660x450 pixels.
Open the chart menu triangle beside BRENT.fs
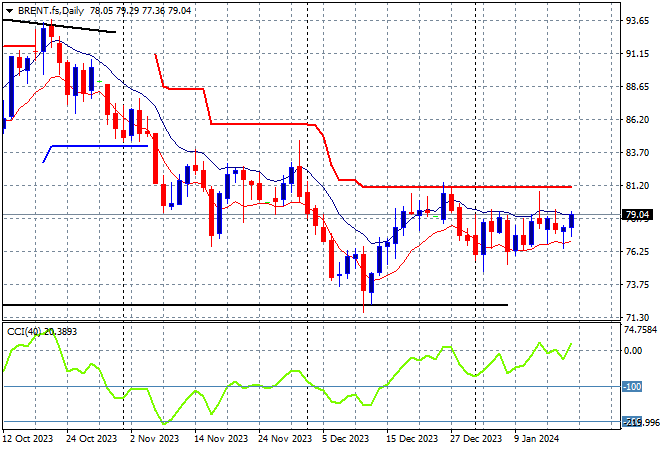tap(10, 11)
